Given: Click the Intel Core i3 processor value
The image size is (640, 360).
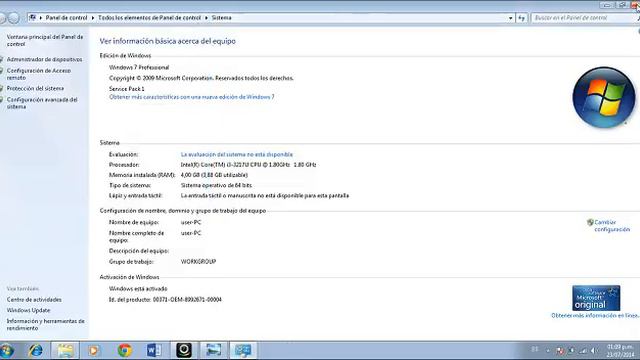Looking at the screenshot, I should click(248, 165).
